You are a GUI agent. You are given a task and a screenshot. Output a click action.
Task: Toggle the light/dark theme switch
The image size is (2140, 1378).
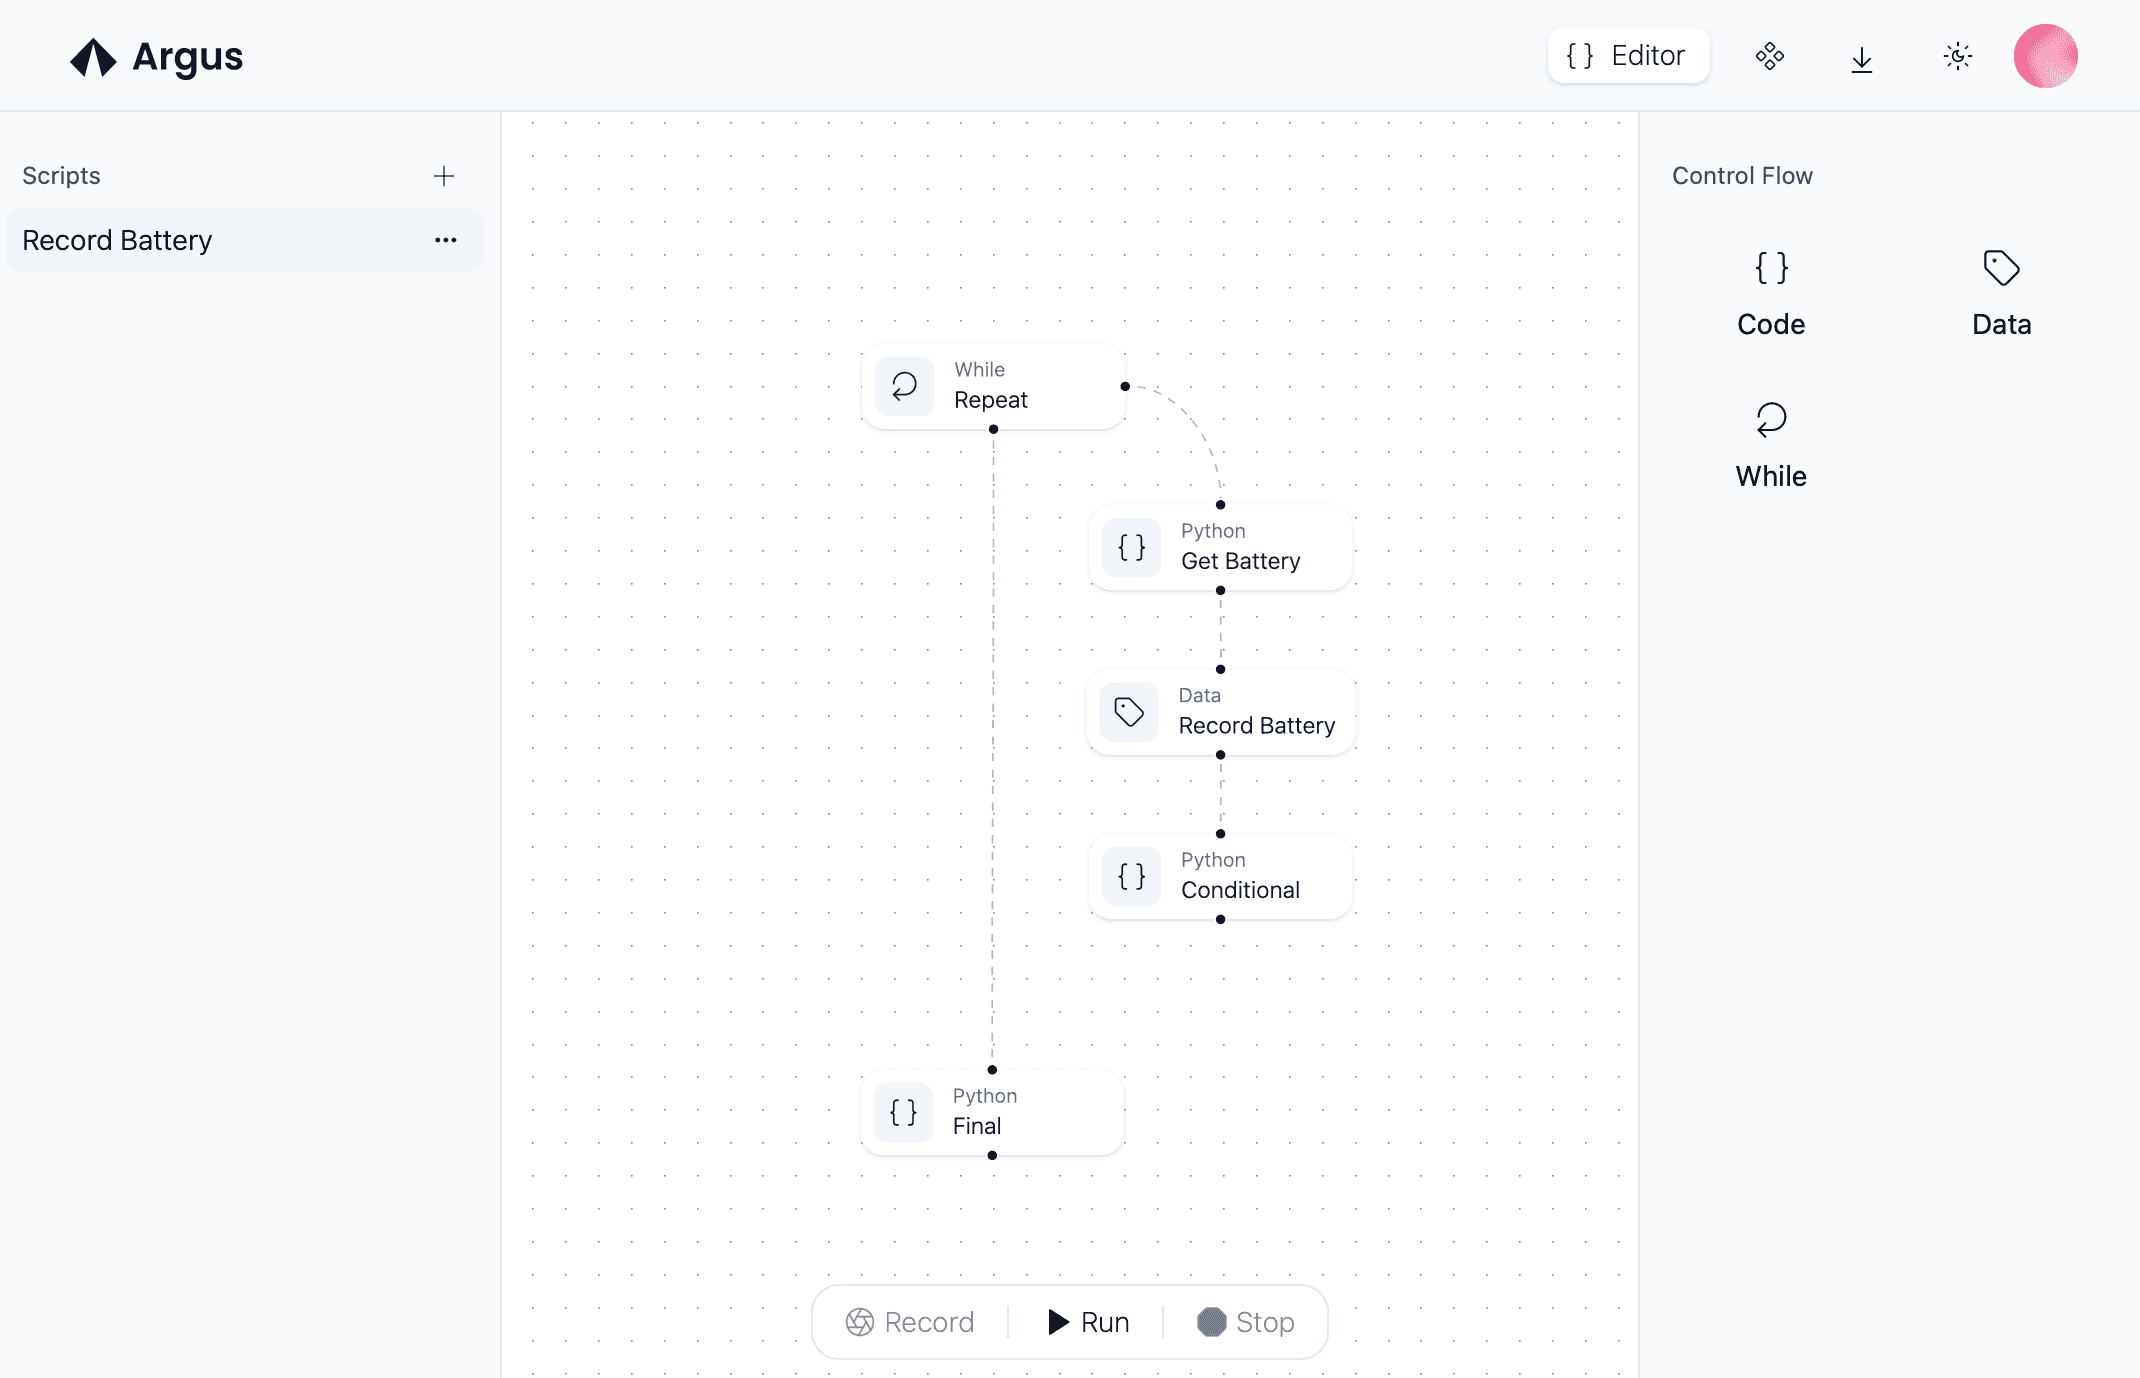[1957, 56]
